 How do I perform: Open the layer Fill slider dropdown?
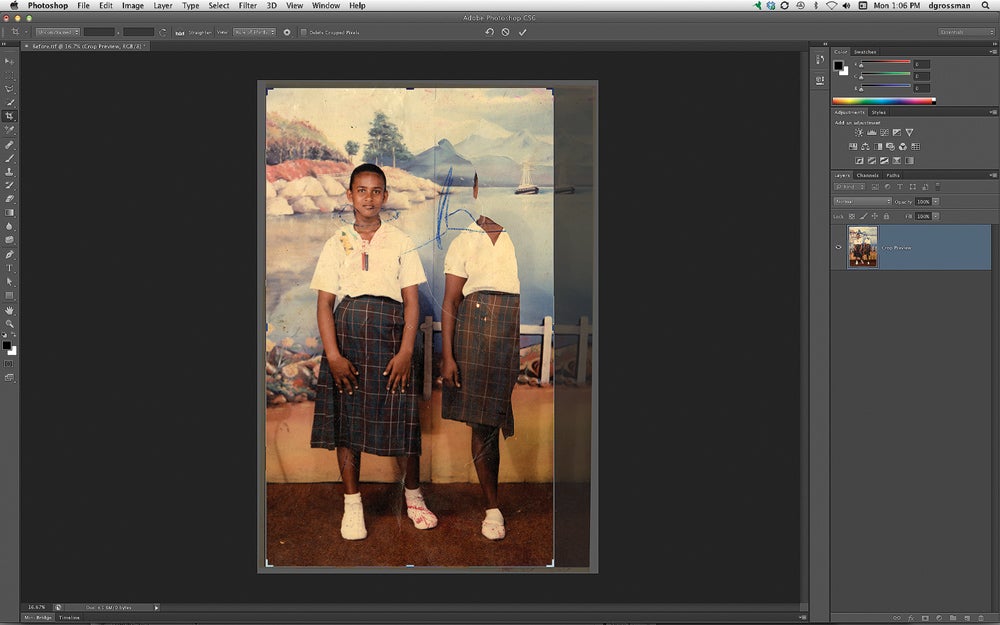click(936, 217)
